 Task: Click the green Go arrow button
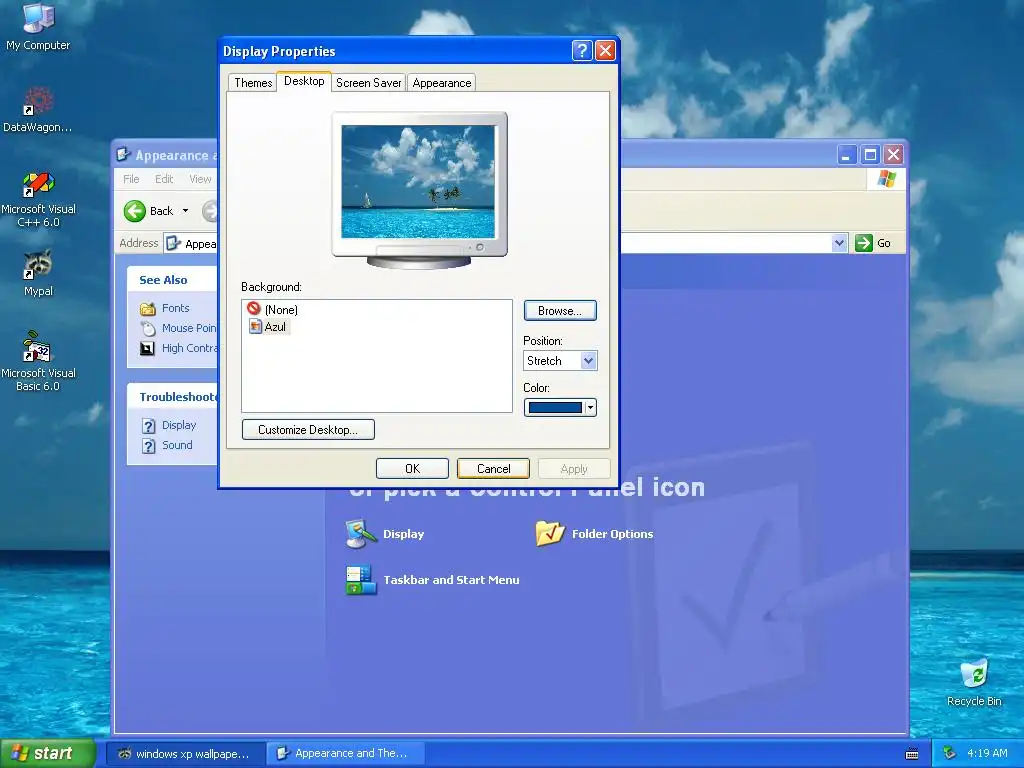pyautogui.click(x=863, y=243)
